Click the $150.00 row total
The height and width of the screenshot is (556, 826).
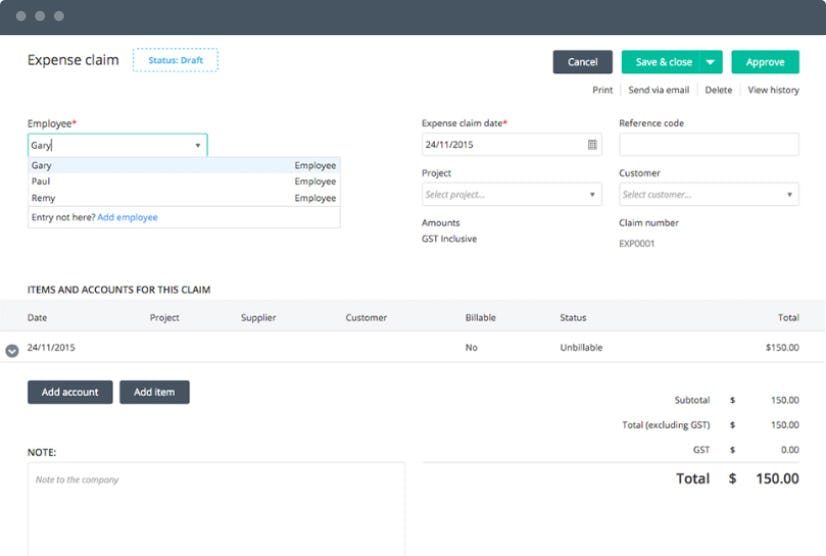pyautogui.click(x=782, y=347)
